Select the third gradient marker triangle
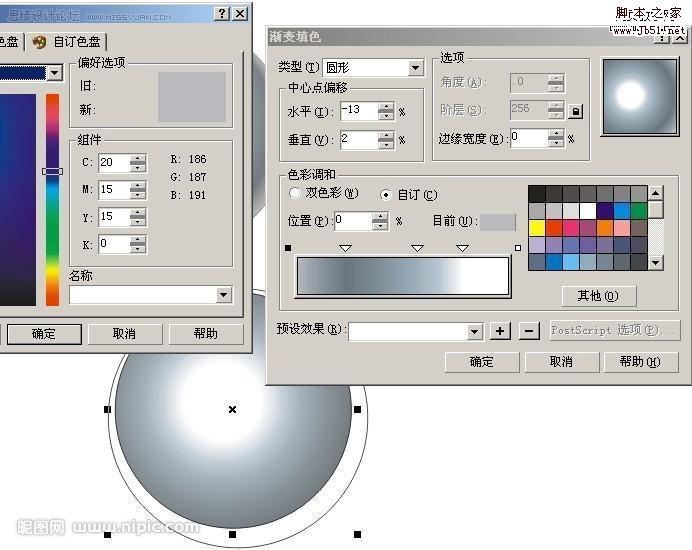 (462, 249)
